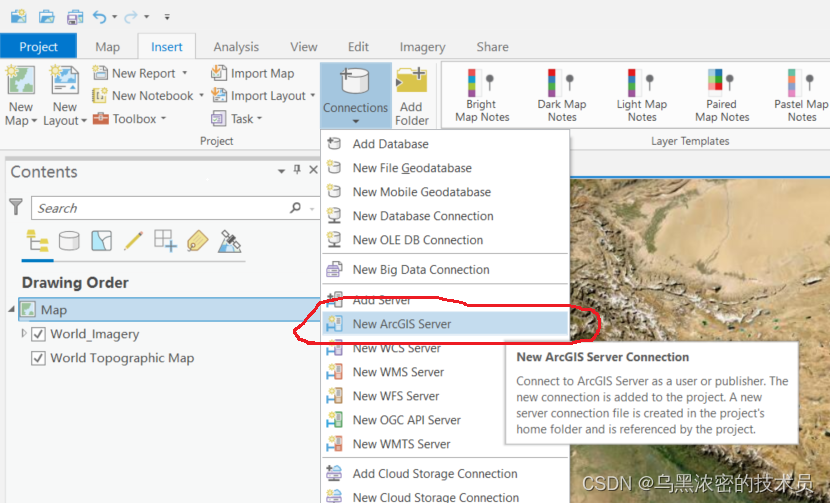Select Dark Map Notes layer template
Screen dimensions: 830x503
[x=562, y=95]
